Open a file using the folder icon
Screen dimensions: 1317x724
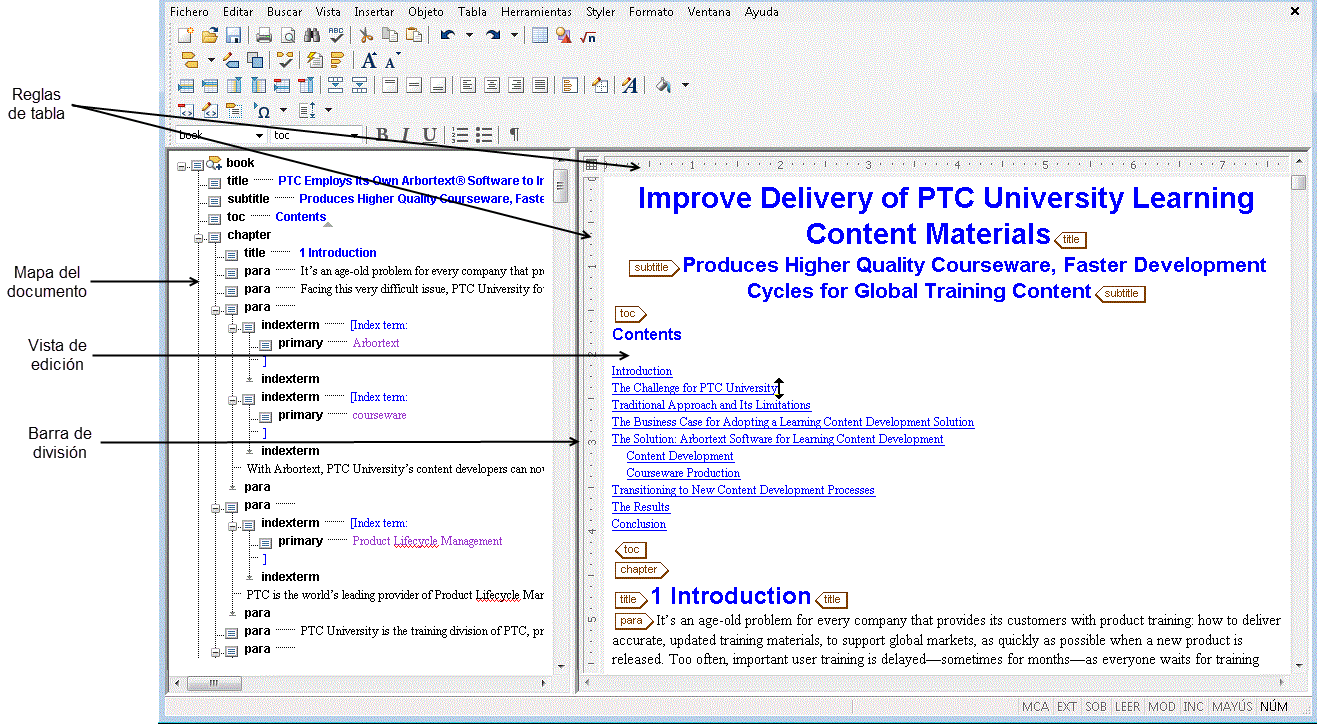[210, 35]
